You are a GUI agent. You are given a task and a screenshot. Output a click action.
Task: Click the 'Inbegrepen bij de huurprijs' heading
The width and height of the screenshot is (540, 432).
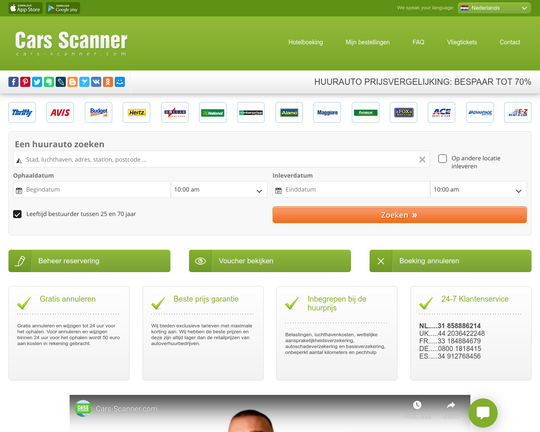[x=337, y=303]
